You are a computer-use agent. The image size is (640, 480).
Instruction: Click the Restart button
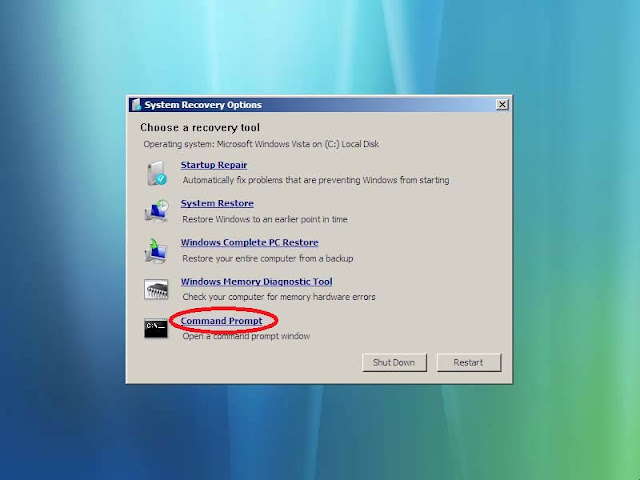pos(469,362)
